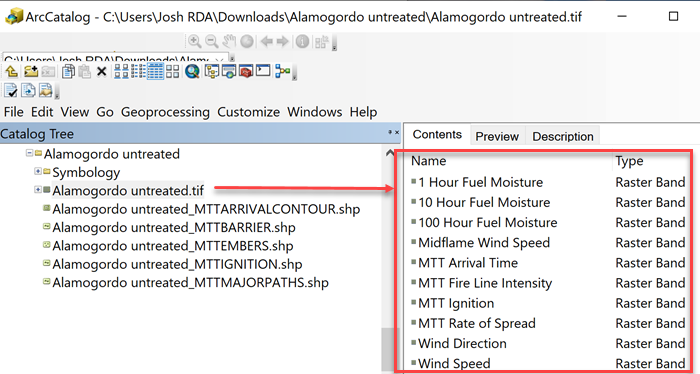The image size is (700, 374).
Task: Open the red ArcToolbox icon
Action: tap(246, 71)
